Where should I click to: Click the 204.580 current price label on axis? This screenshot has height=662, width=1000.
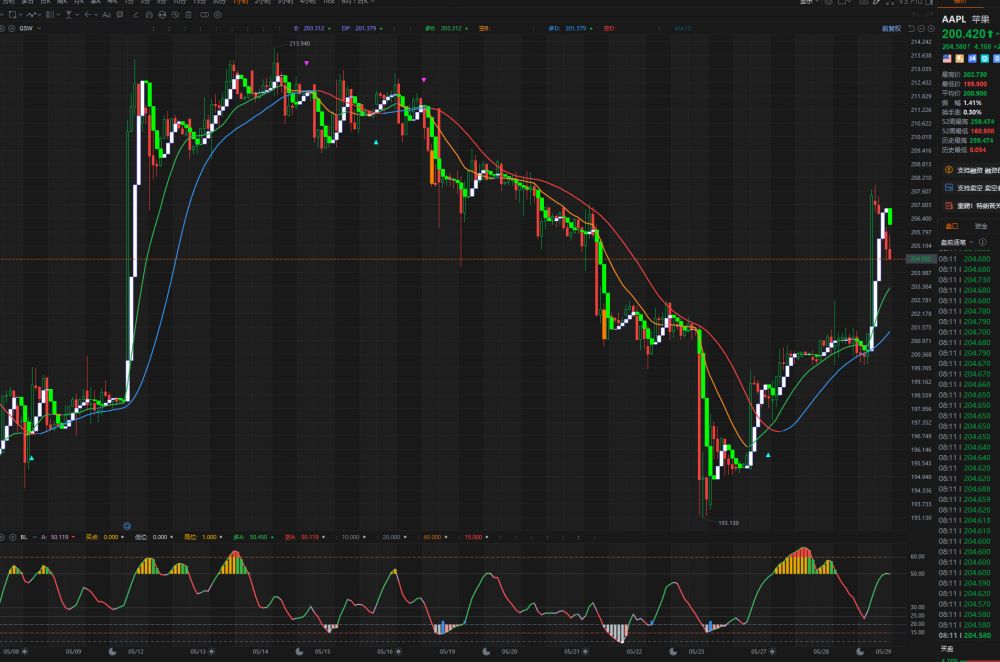point(918,259)
